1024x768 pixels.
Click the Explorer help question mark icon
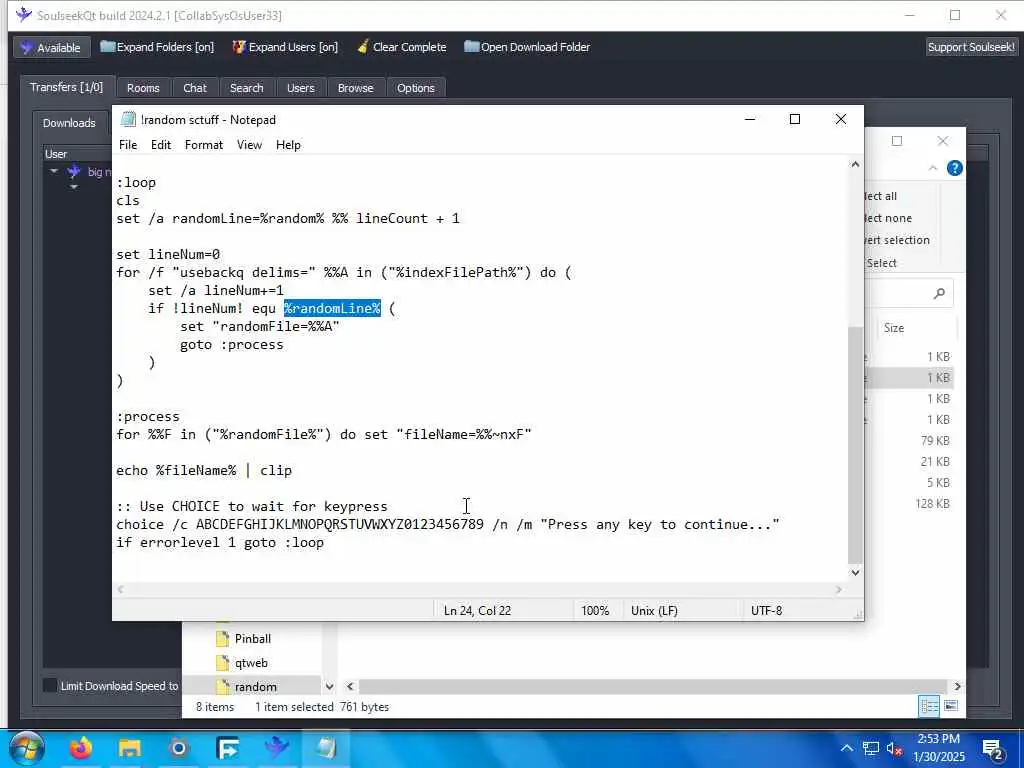(x=954, y=168)
